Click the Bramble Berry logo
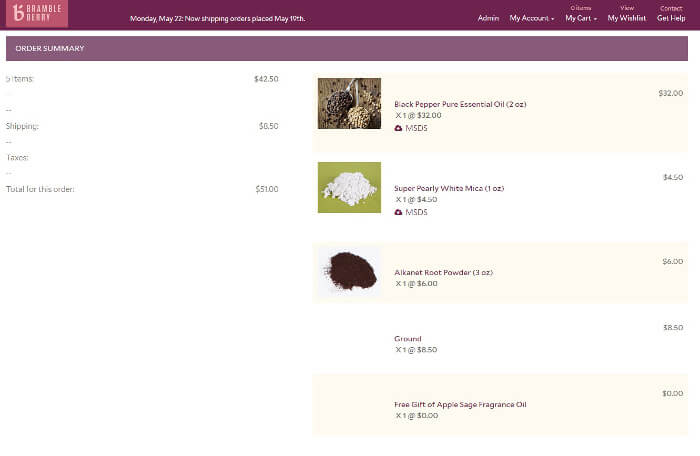Image resolution: width=700 pixels, height=456 pixels. coord(36,14)
